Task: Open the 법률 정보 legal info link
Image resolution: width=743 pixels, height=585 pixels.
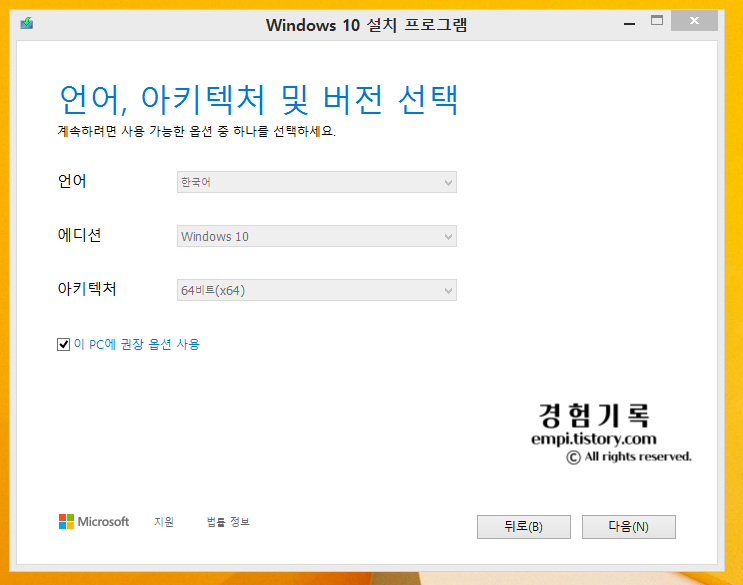Action: [x=228, y=522]
